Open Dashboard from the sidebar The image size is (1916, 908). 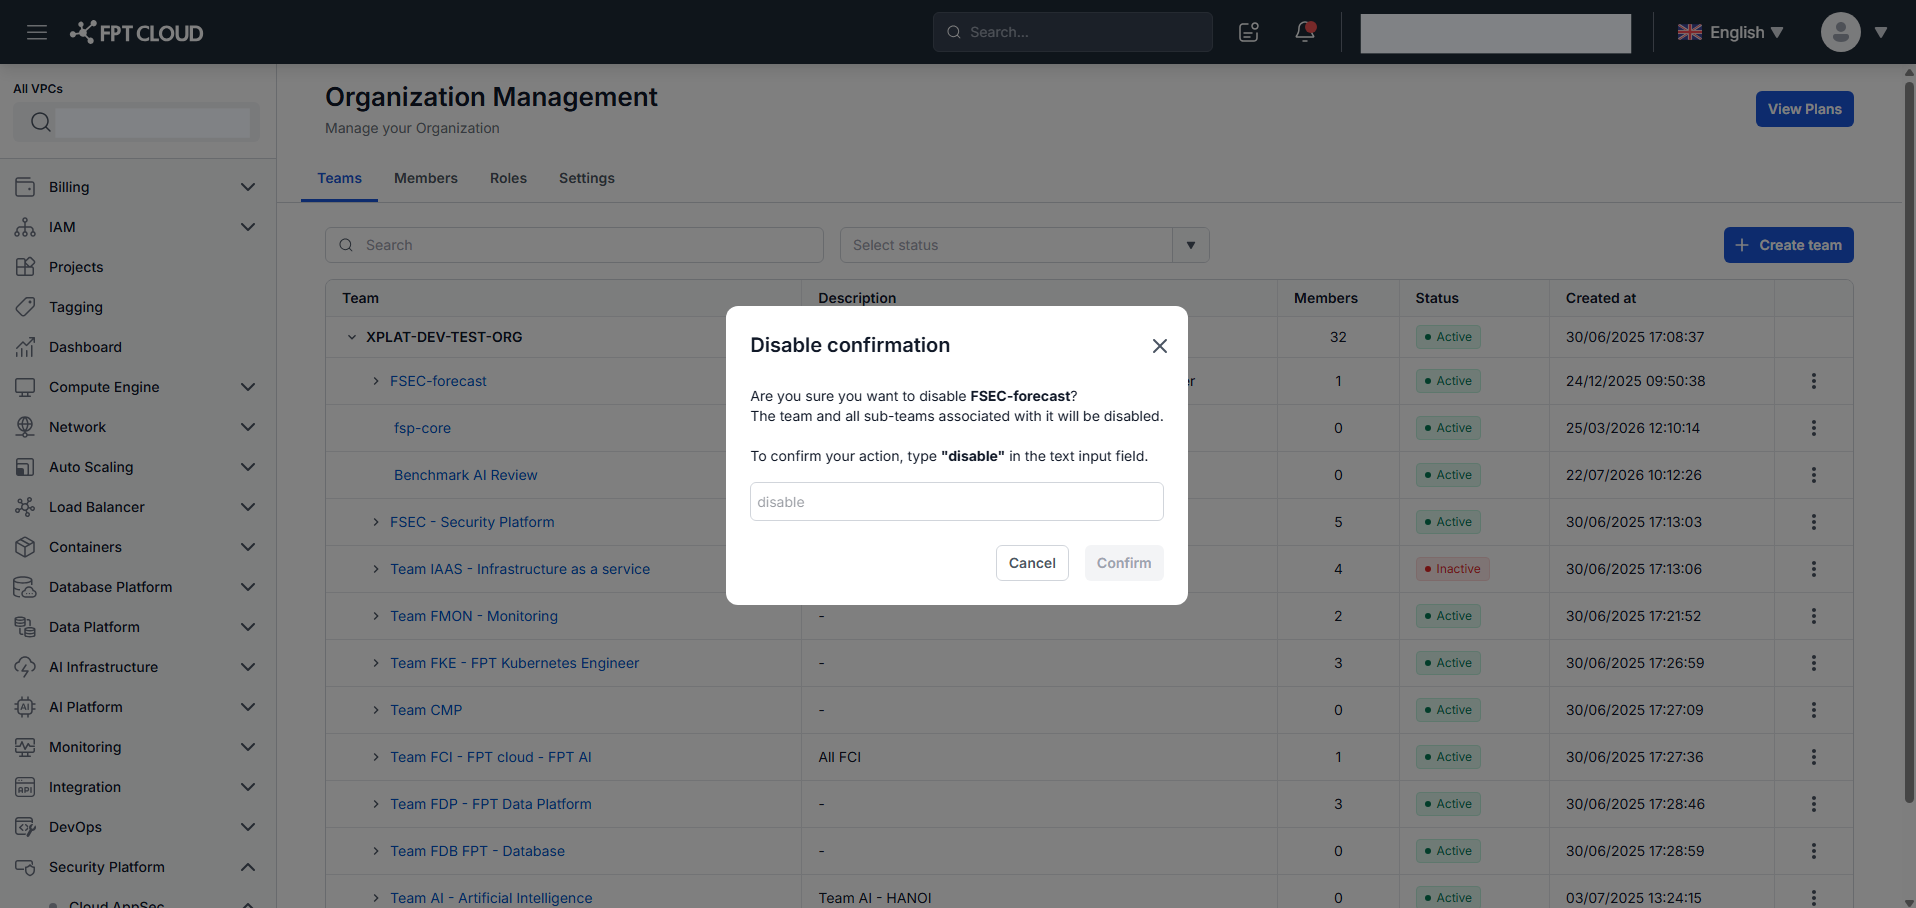(85, 347)
